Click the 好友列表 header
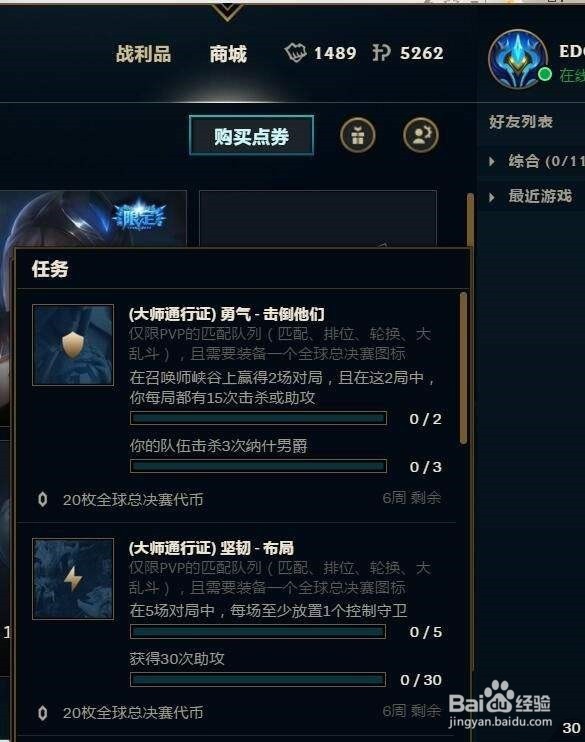 (521, 122)
